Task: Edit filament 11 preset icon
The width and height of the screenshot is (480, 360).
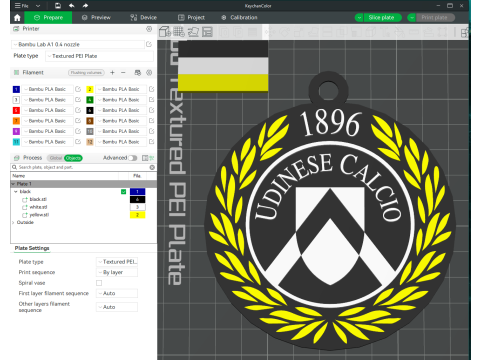Action: [x=78, y=142]
